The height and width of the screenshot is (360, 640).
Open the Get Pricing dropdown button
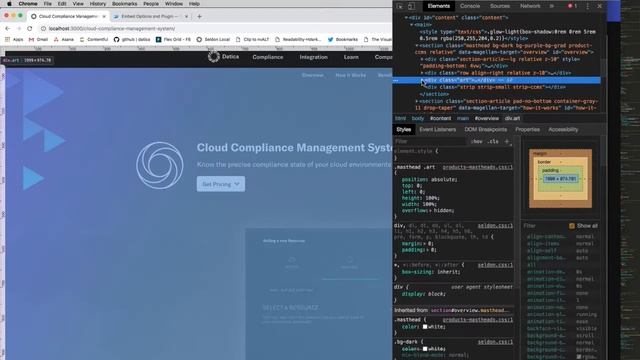point(221,184)
